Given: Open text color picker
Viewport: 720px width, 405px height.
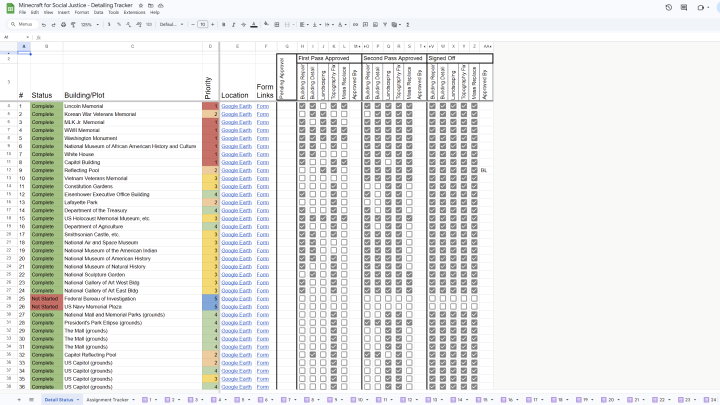Looking at the screenshot, I should 253,24.
